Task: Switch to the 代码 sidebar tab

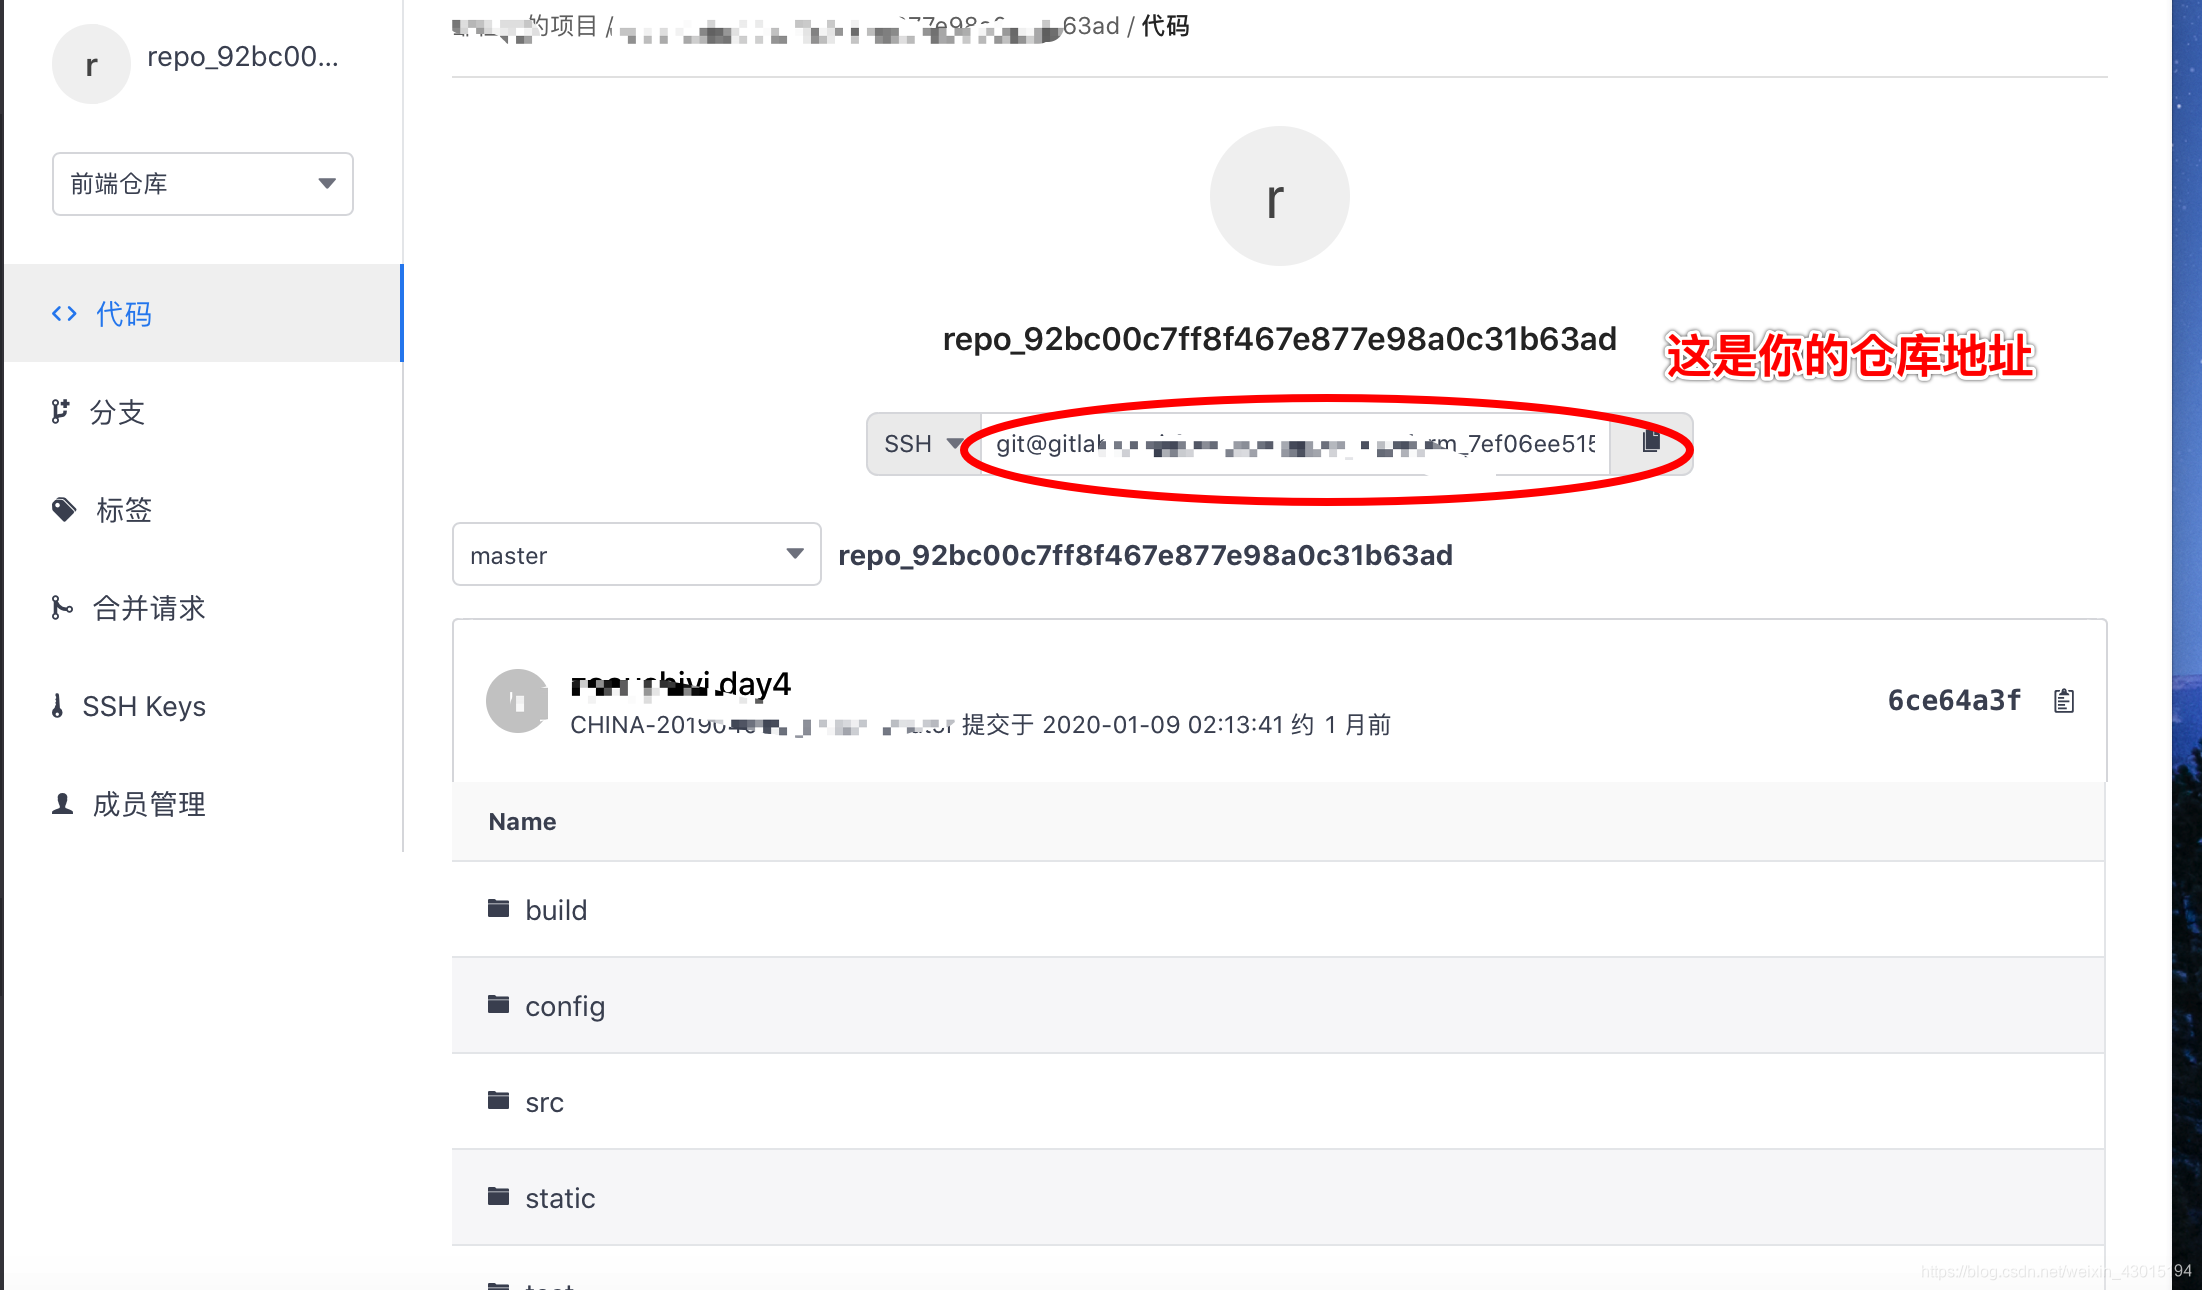Action: tap(124, 314)
